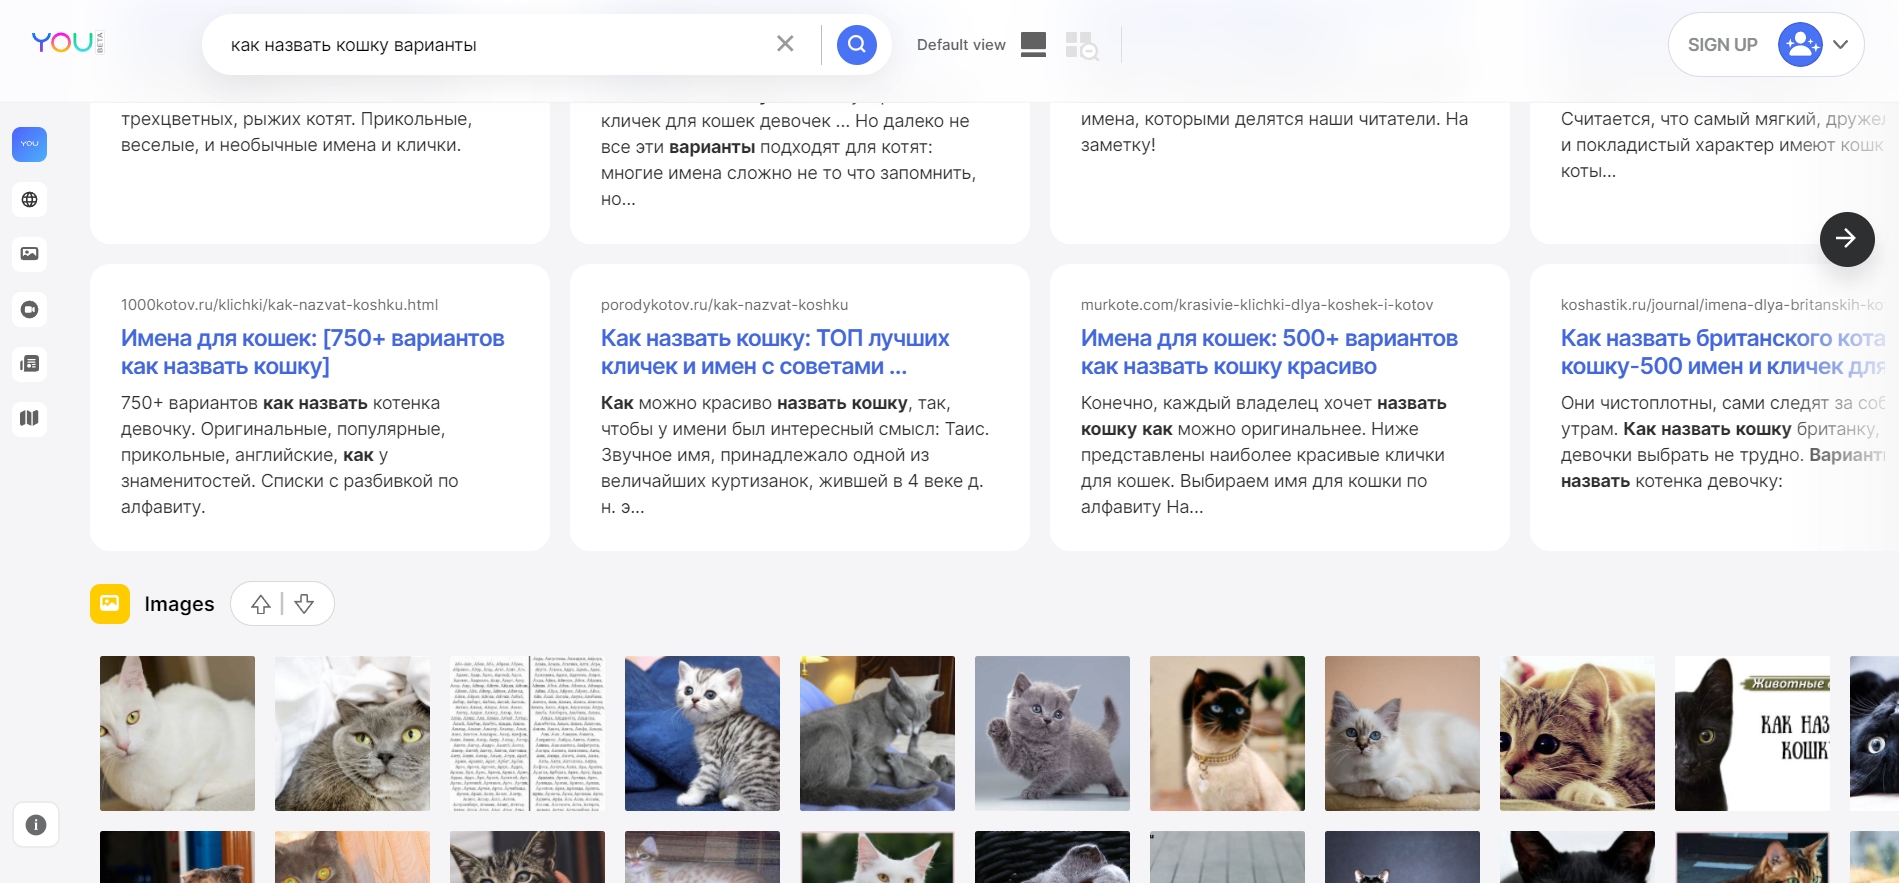
Task: Clear the search query with the X
Action: point(785,44)
